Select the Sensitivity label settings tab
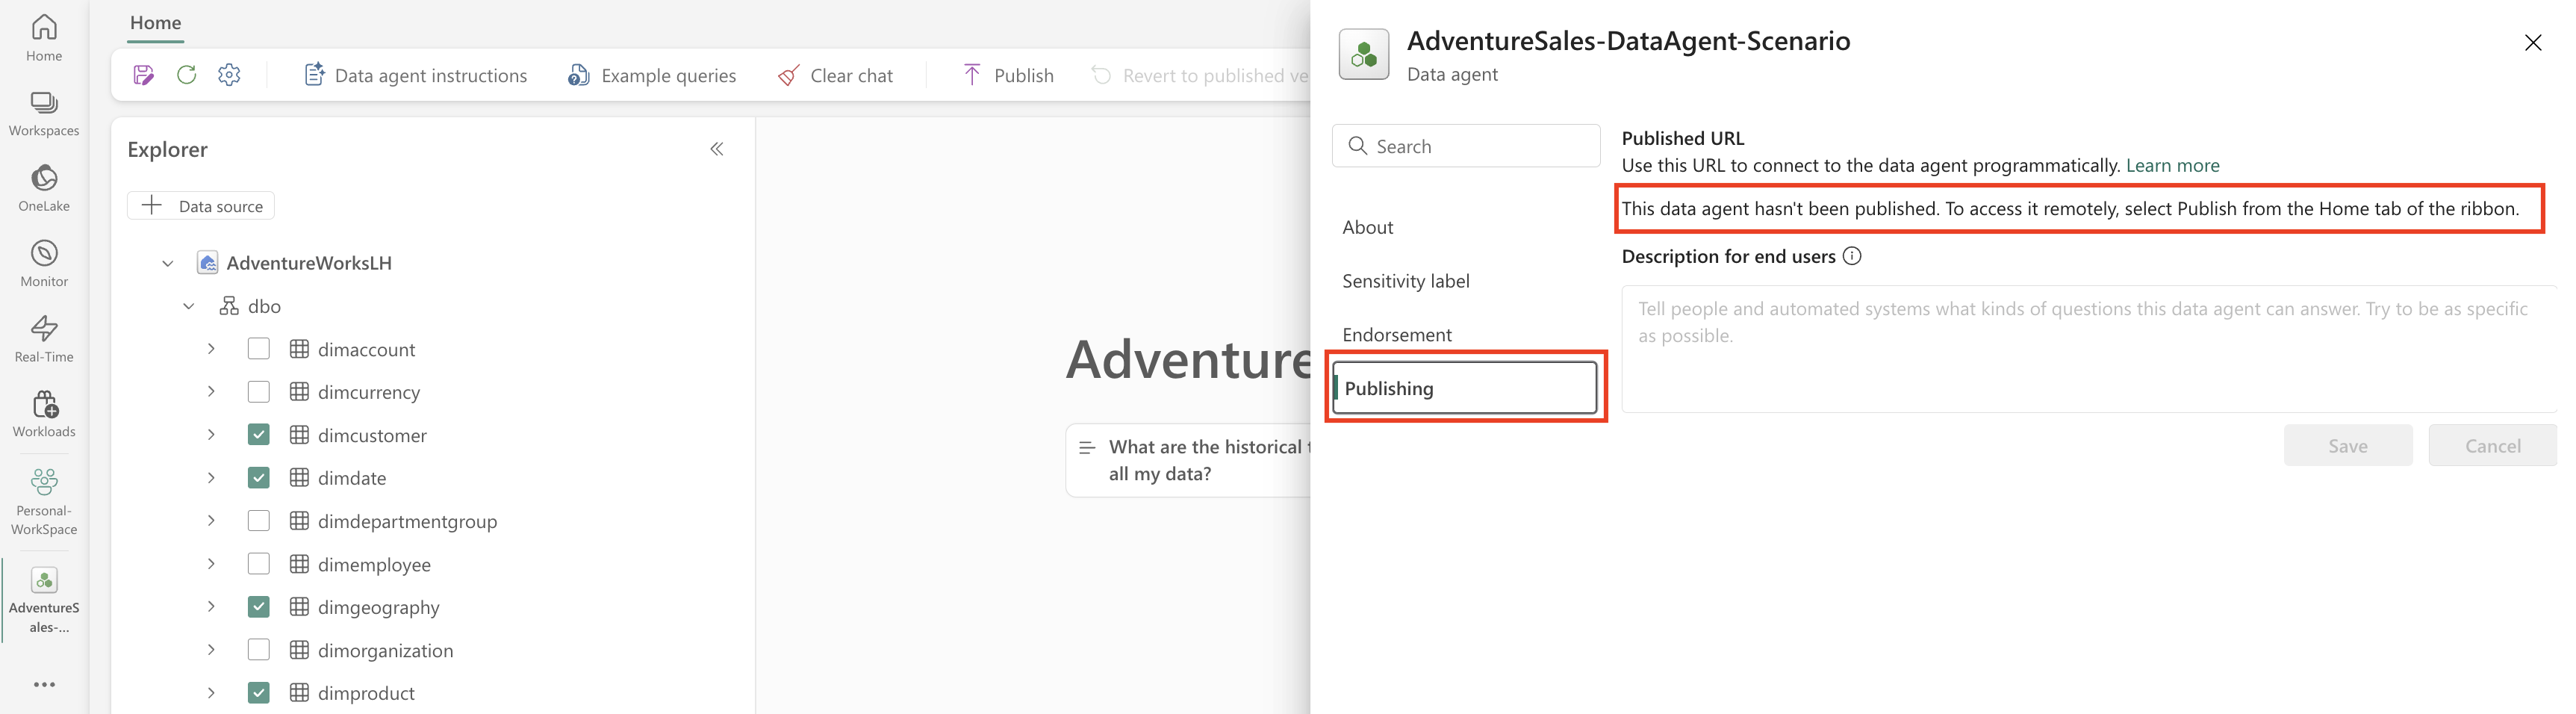2576x714 pixels. pyautogui.click(x=1405, y=281)
